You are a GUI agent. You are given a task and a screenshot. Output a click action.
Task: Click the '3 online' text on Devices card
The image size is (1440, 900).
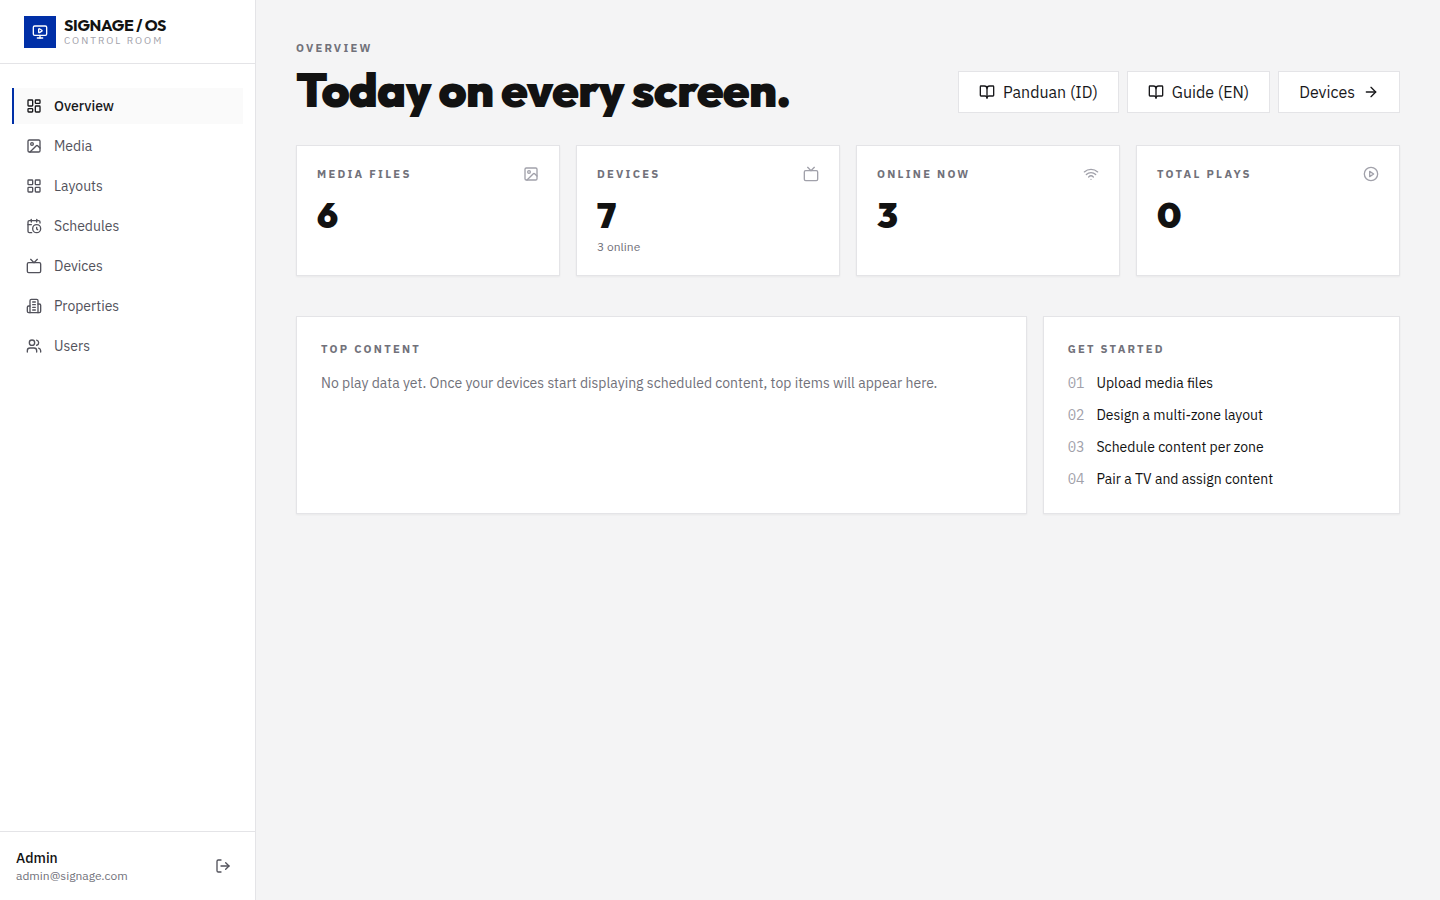(x=619, y=247)
